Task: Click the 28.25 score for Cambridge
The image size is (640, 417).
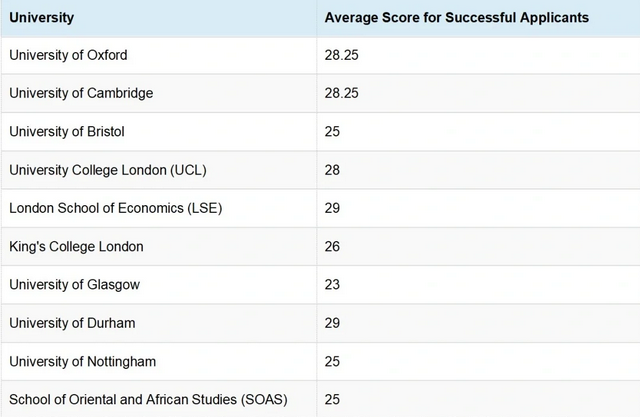Action: point(341,93)
